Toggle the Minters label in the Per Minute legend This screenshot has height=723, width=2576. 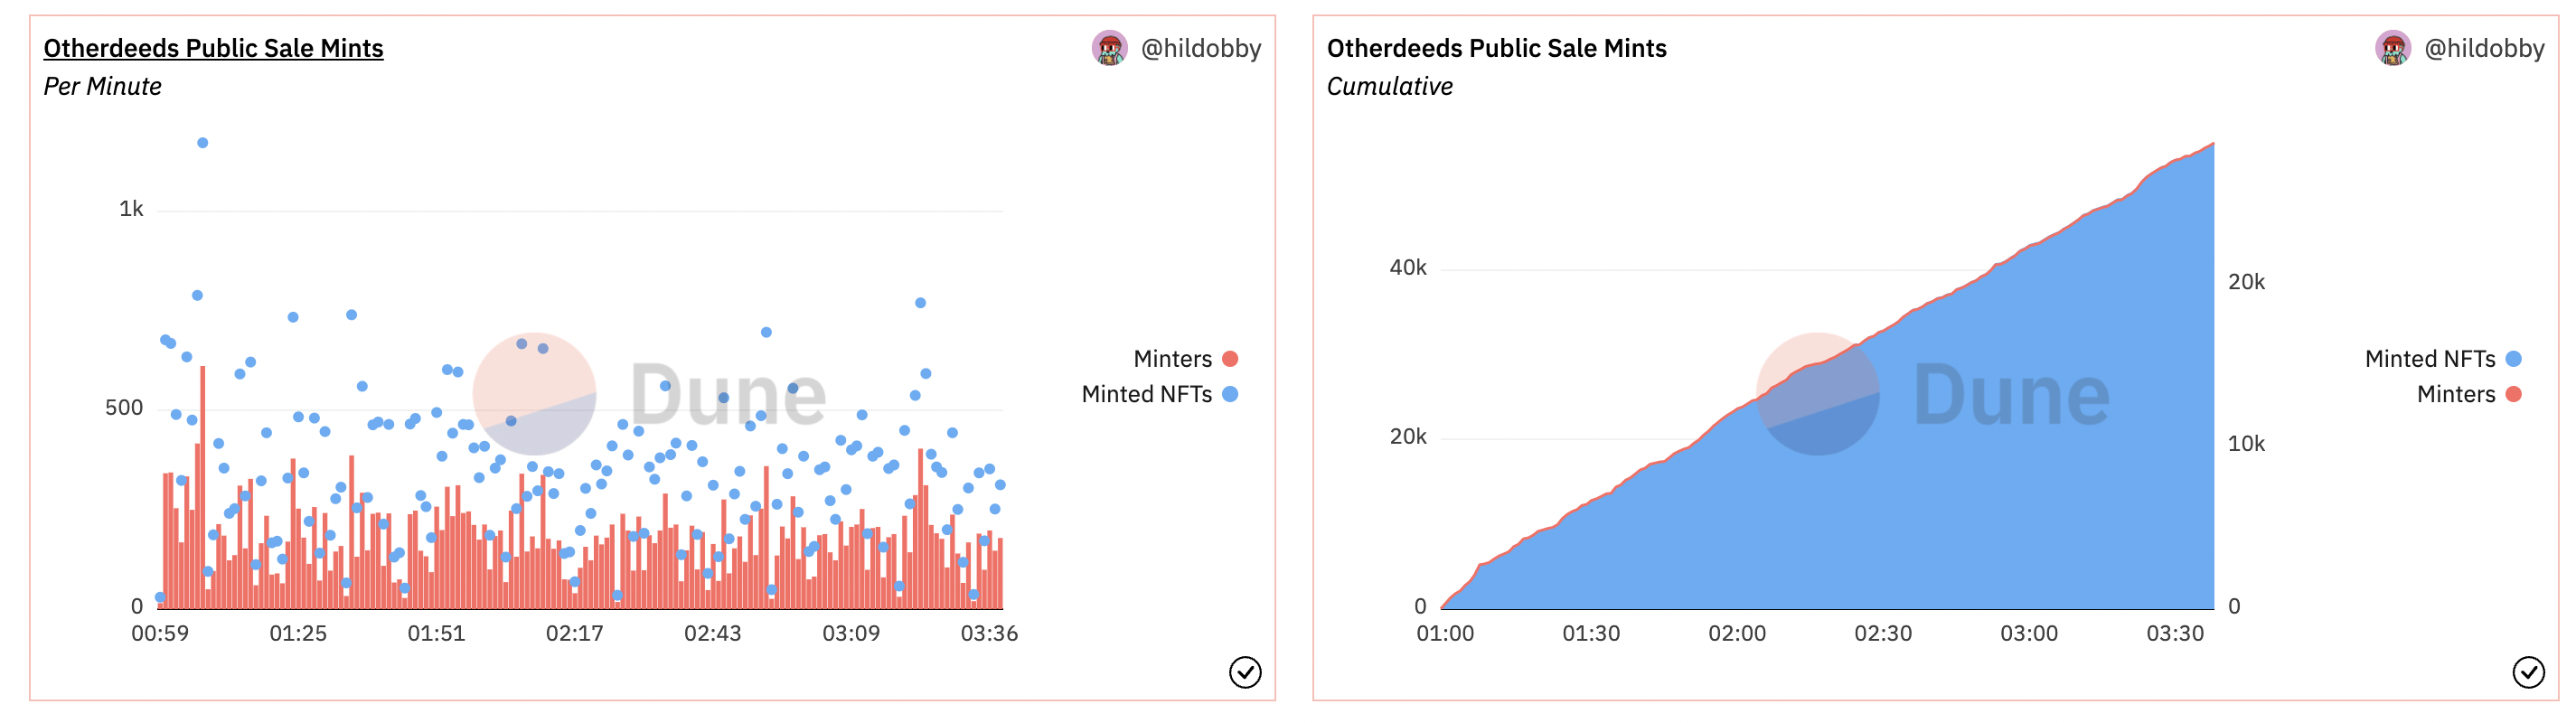pyautogui.click(x=1172, y=359)
